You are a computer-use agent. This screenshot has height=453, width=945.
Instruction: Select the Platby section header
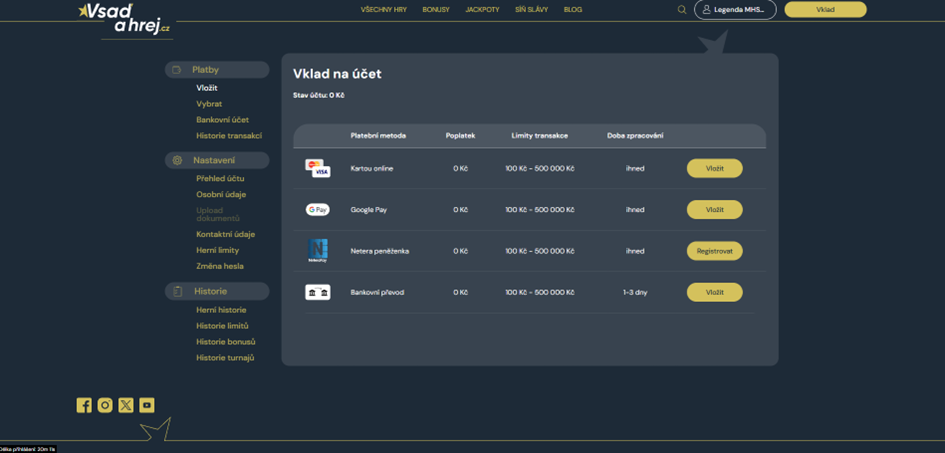[x=217, y=70]
